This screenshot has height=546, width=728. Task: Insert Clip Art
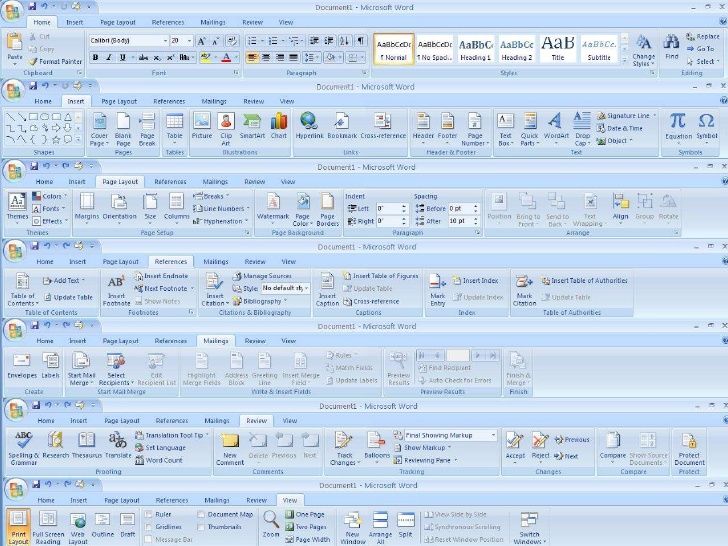[x=226, y=129]
